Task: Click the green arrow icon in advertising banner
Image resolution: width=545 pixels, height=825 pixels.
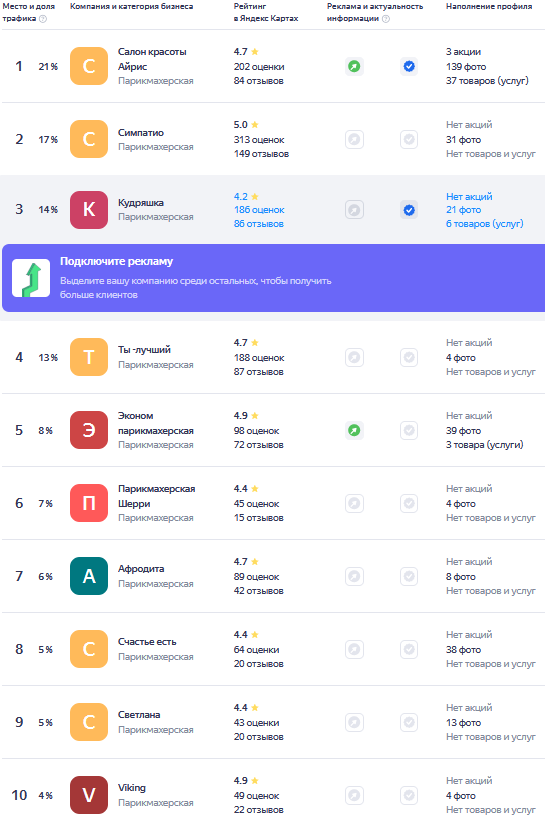Action: tap(31, 278)
